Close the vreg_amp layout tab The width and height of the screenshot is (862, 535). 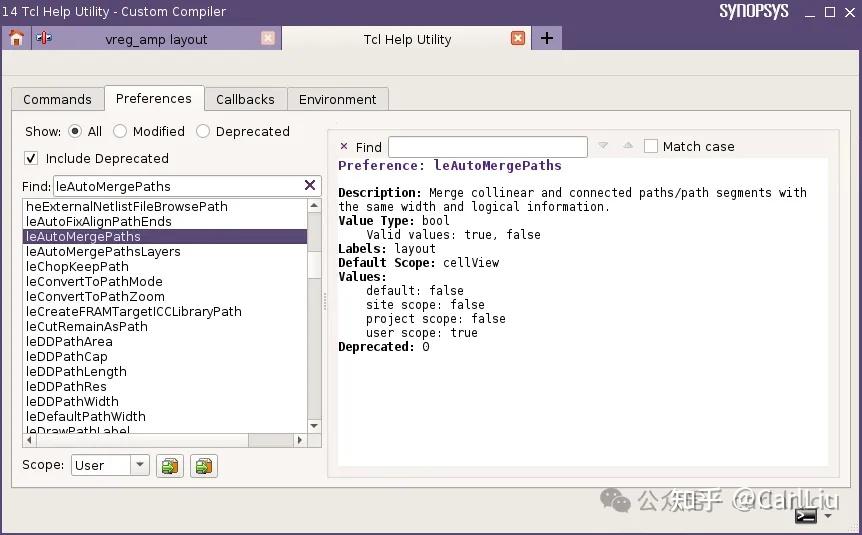268,38
